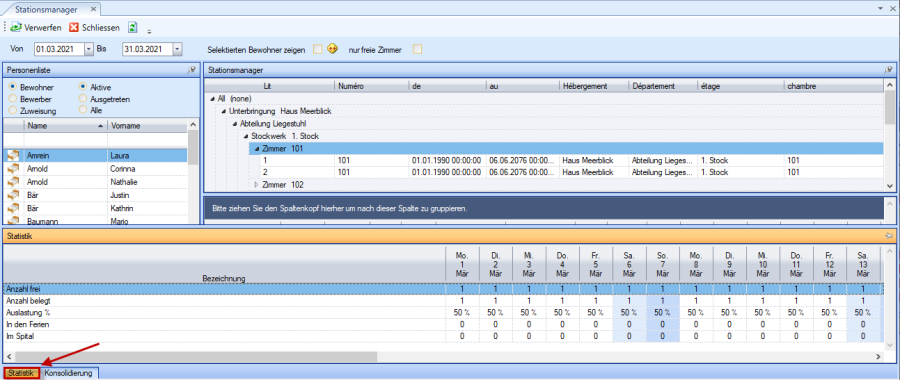The image size is (900, 380).
Task: Click the So. 7 Mär column header
Action: click(x=662, y=265)
